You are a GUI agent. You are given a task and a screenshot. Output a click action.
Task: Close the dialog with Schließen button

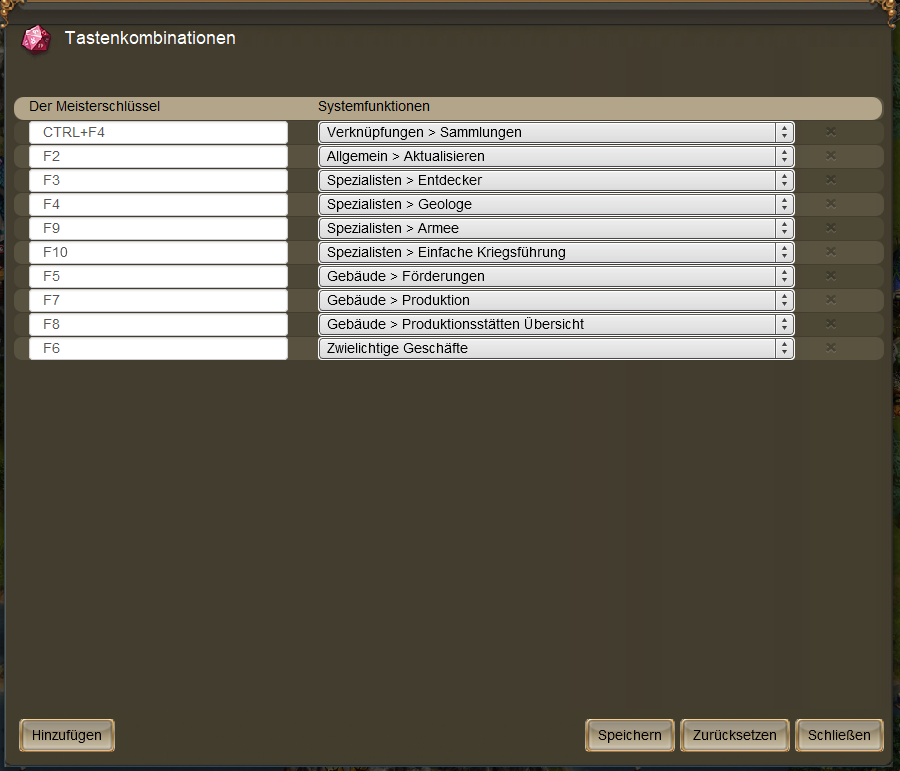[x=839, y=735]
